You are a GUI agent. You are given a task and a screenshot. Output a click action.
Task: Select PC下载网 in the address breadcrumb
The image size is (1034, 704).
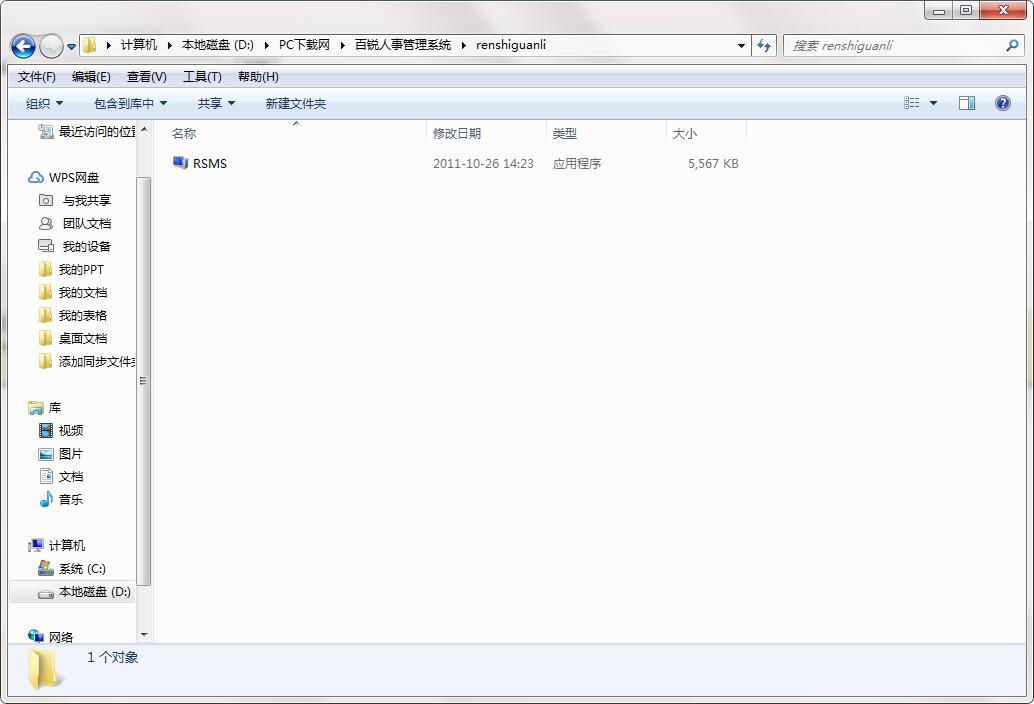point(304,45)
